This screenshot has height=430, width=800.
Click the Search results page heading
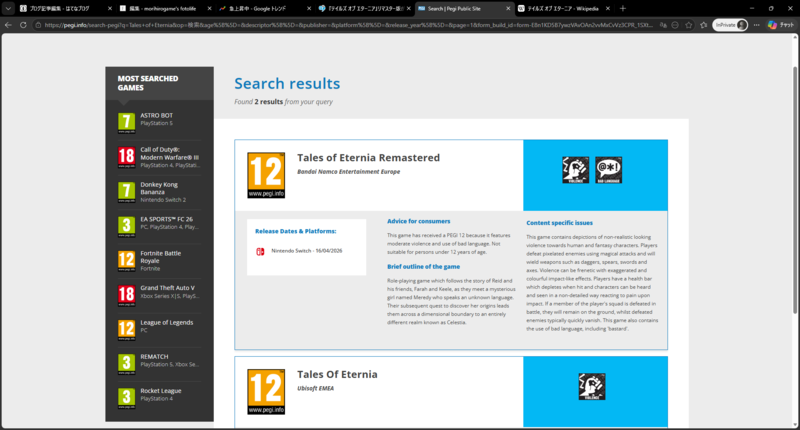click(287, 84)
